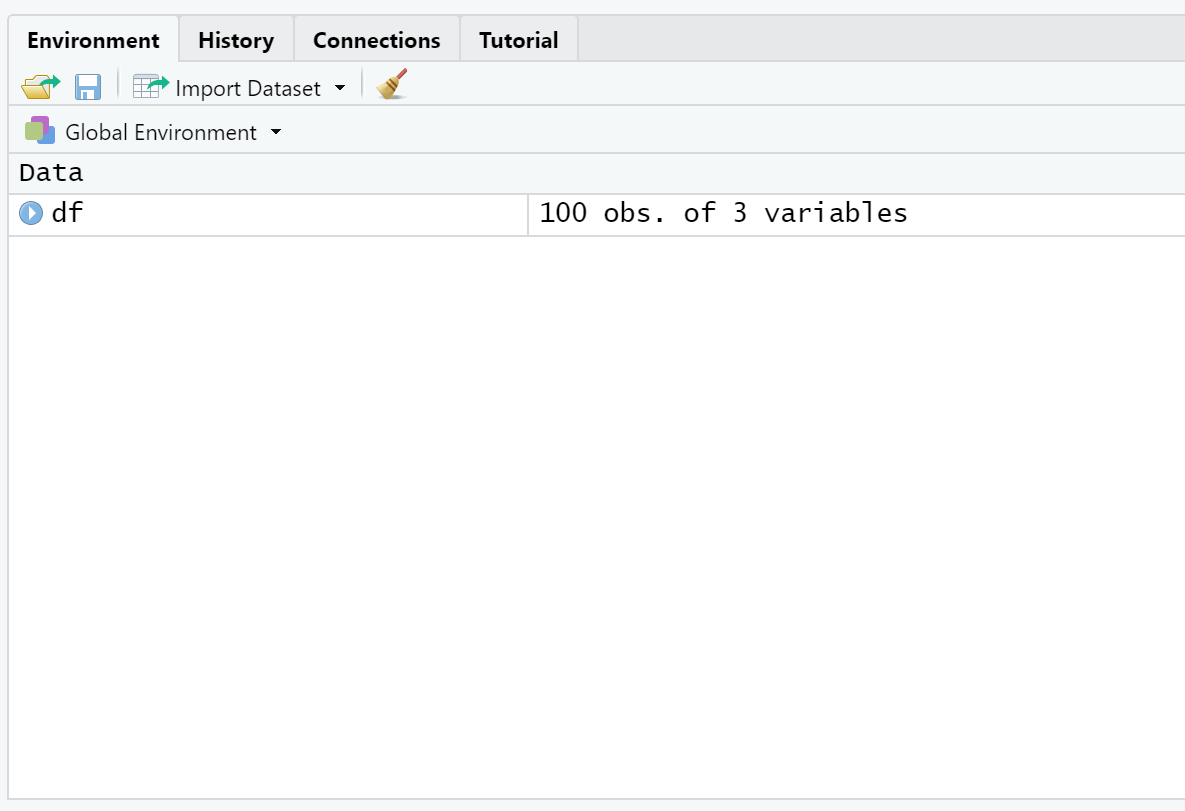View df via "100 obs. of 3 variables"

coord(723,213)
